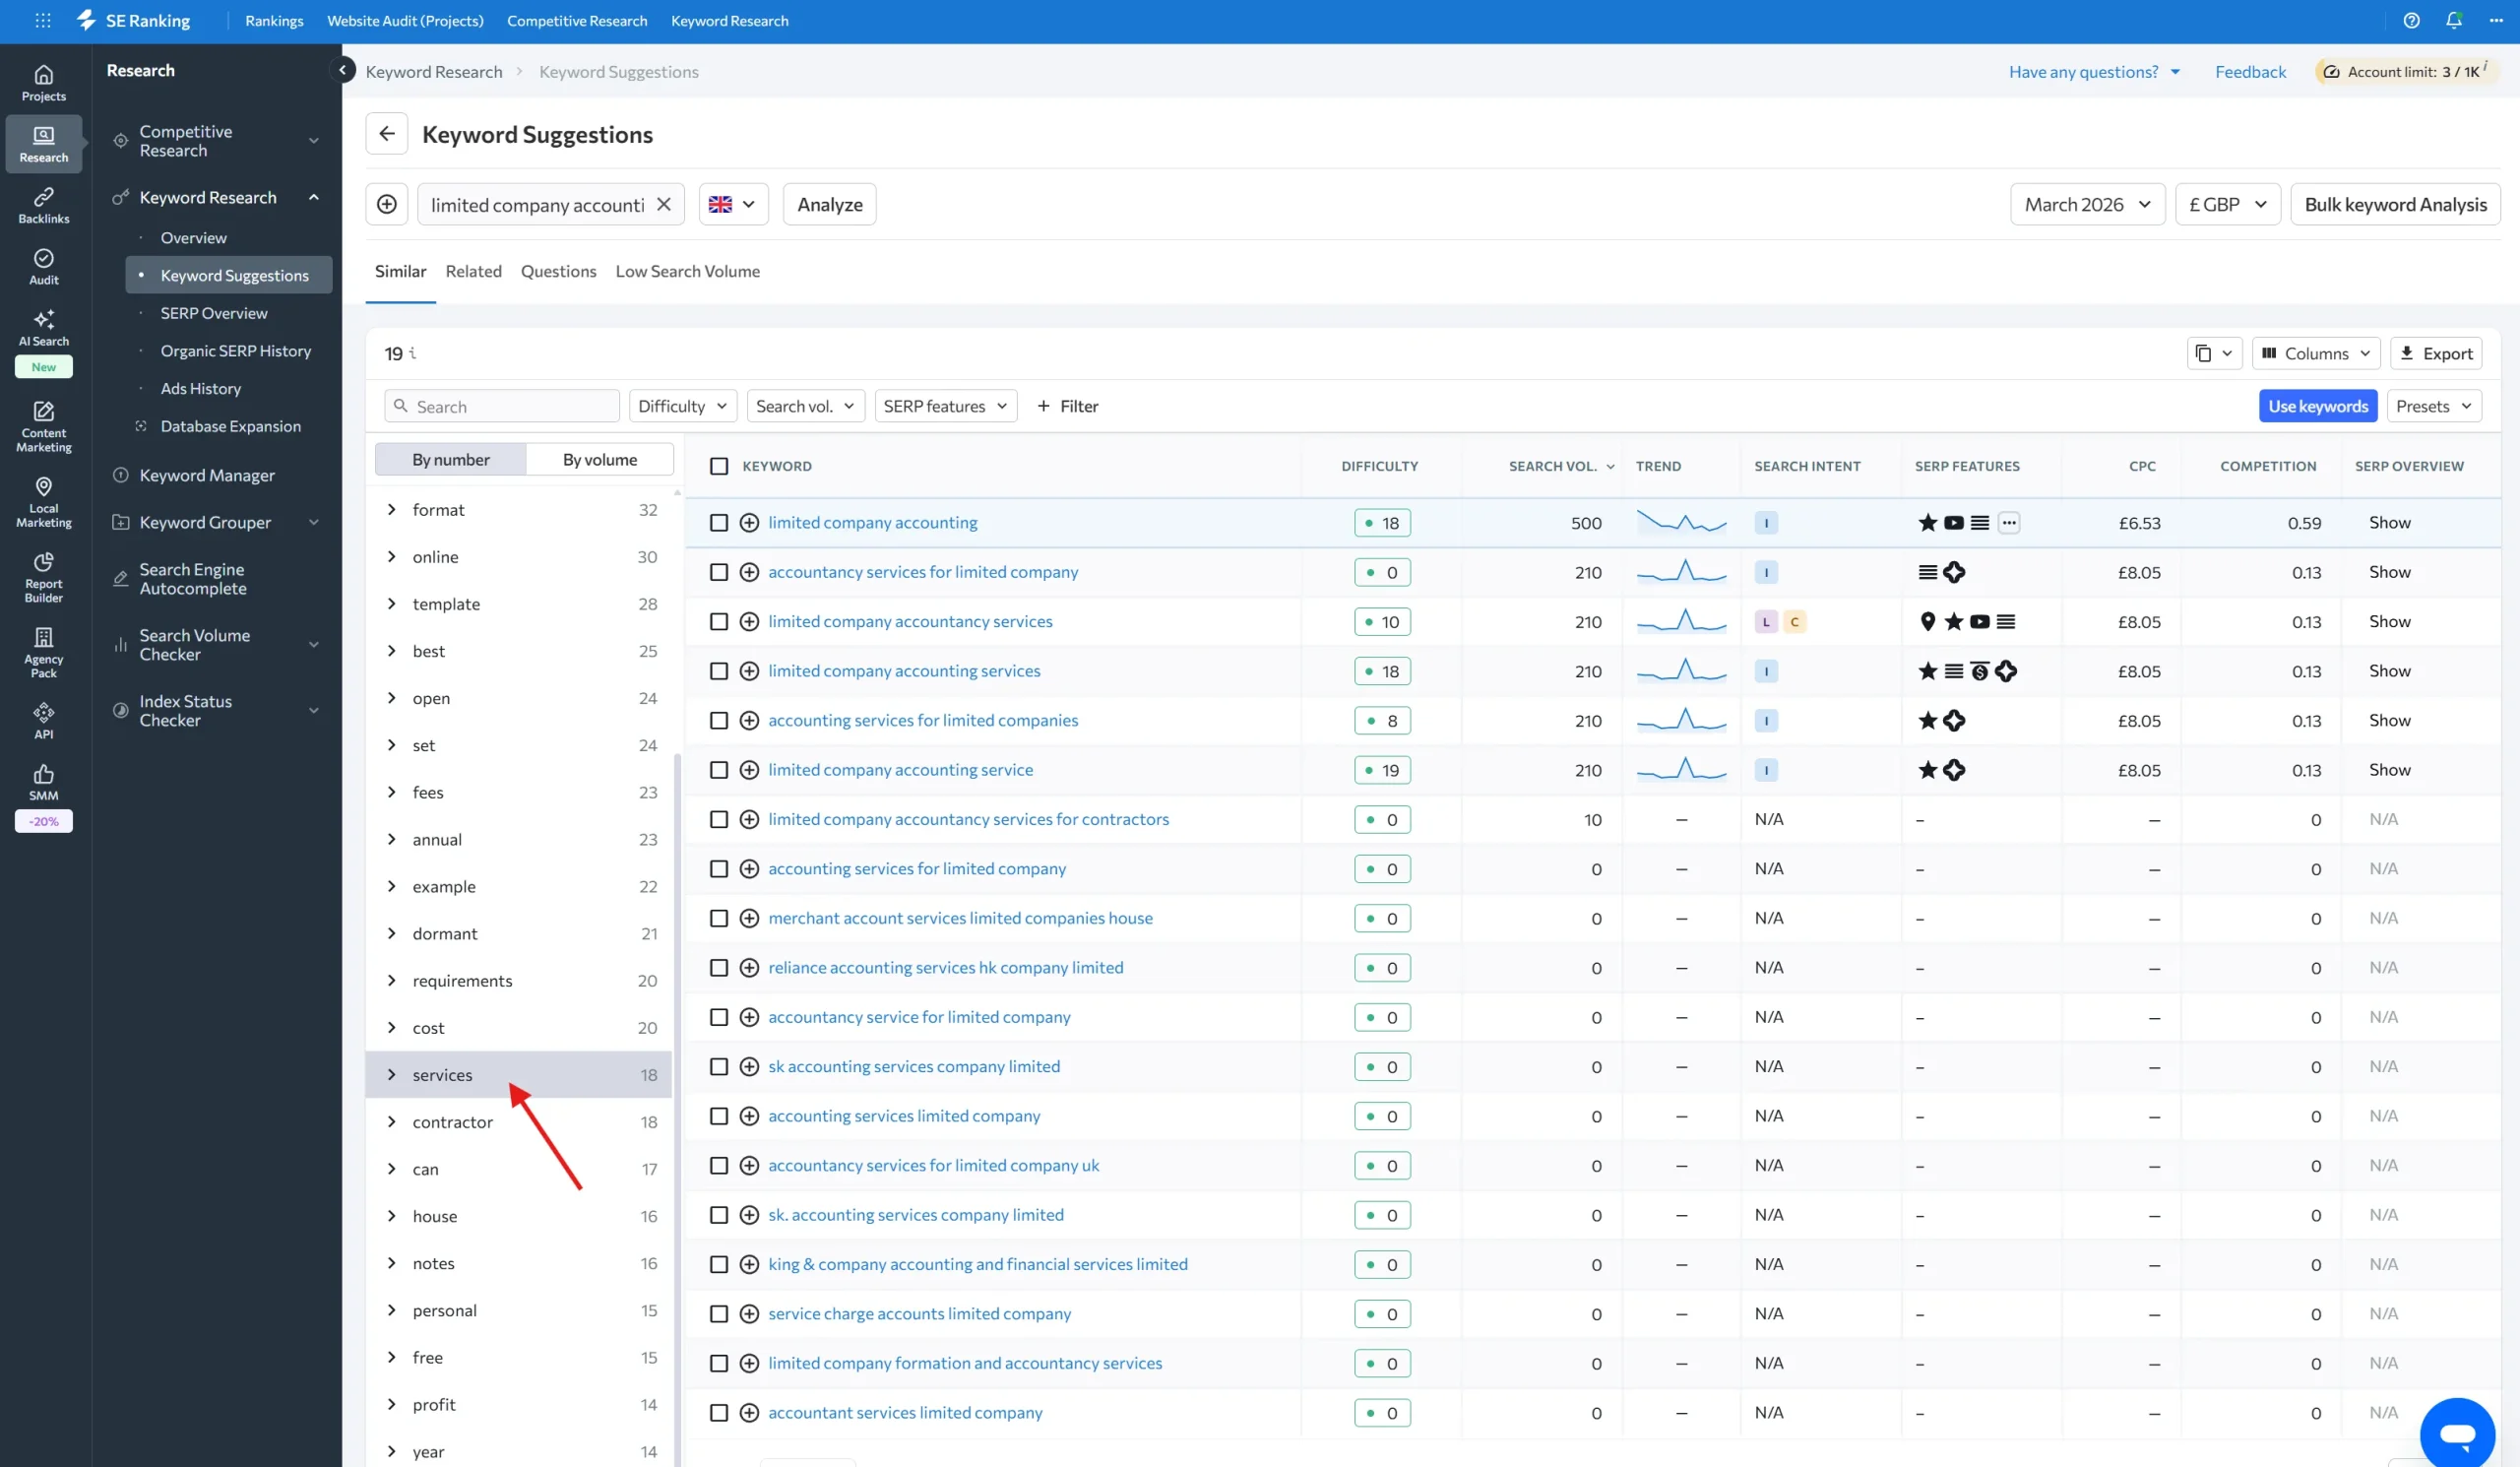This screenshot has width=2520, height=1467.
Task: Check 'service charge accounts limited company' checkbox
Action: coord(718,1313)
